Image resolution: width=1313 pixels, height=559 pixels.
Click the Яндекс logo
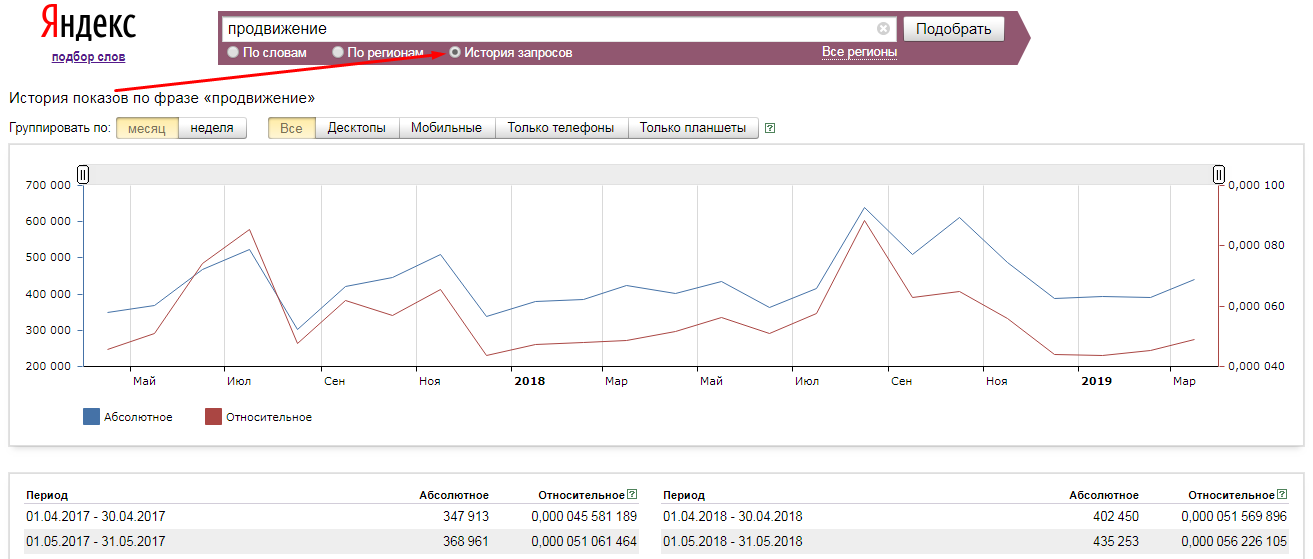click(x=89, y=25)
